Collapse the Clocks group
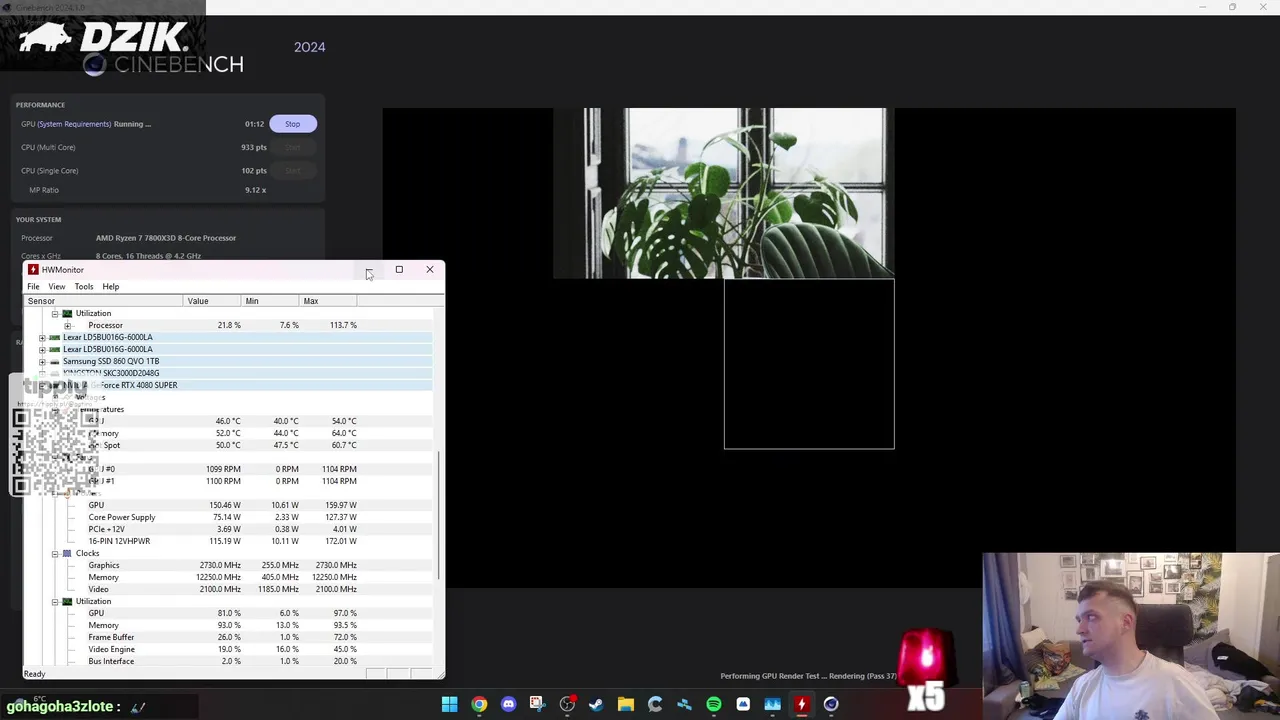Viewport: 1280px width, 720px height. coord(55,553)
